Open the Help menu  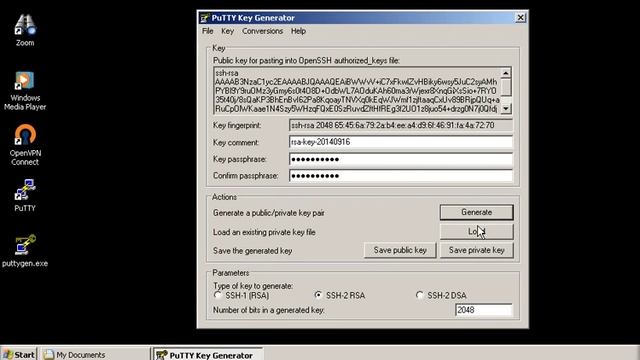pyautogui.click(x=298, y=31)
